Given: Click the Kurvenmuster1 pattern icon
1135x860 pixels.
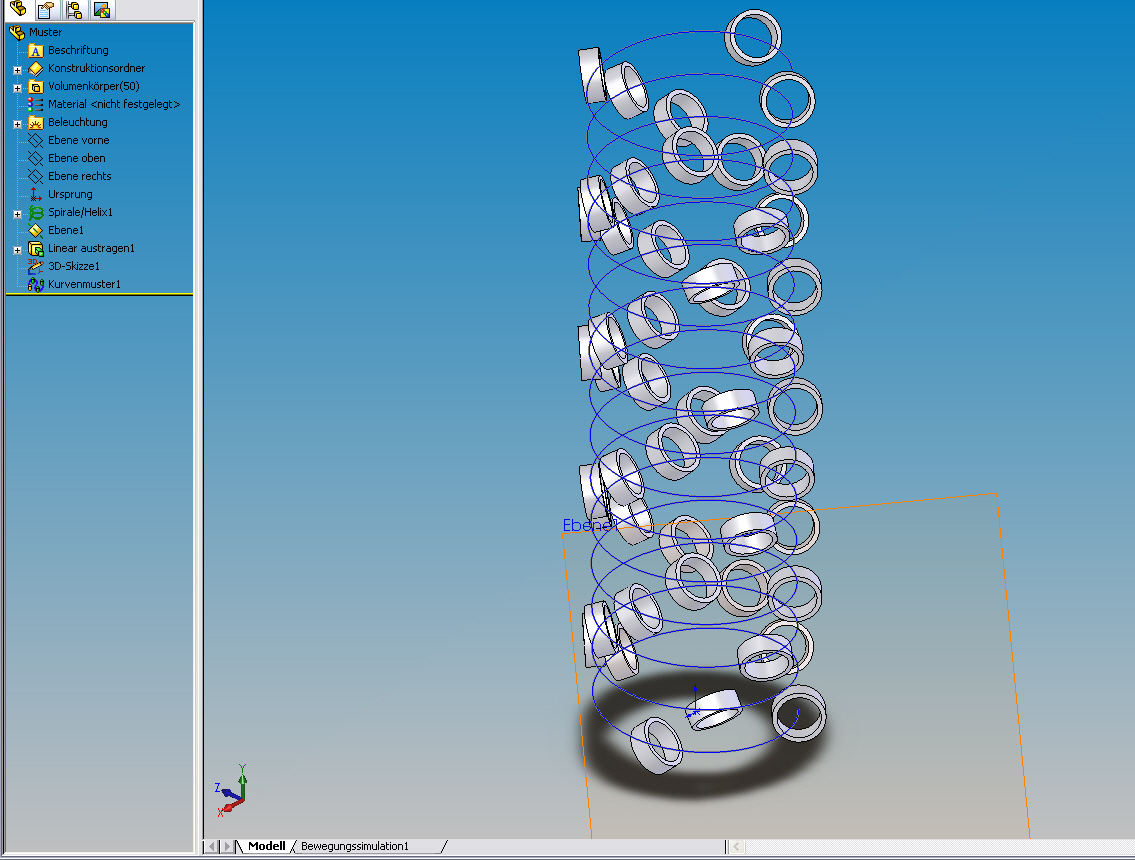Looking at the screenshot, I should (x=35, y=284).
